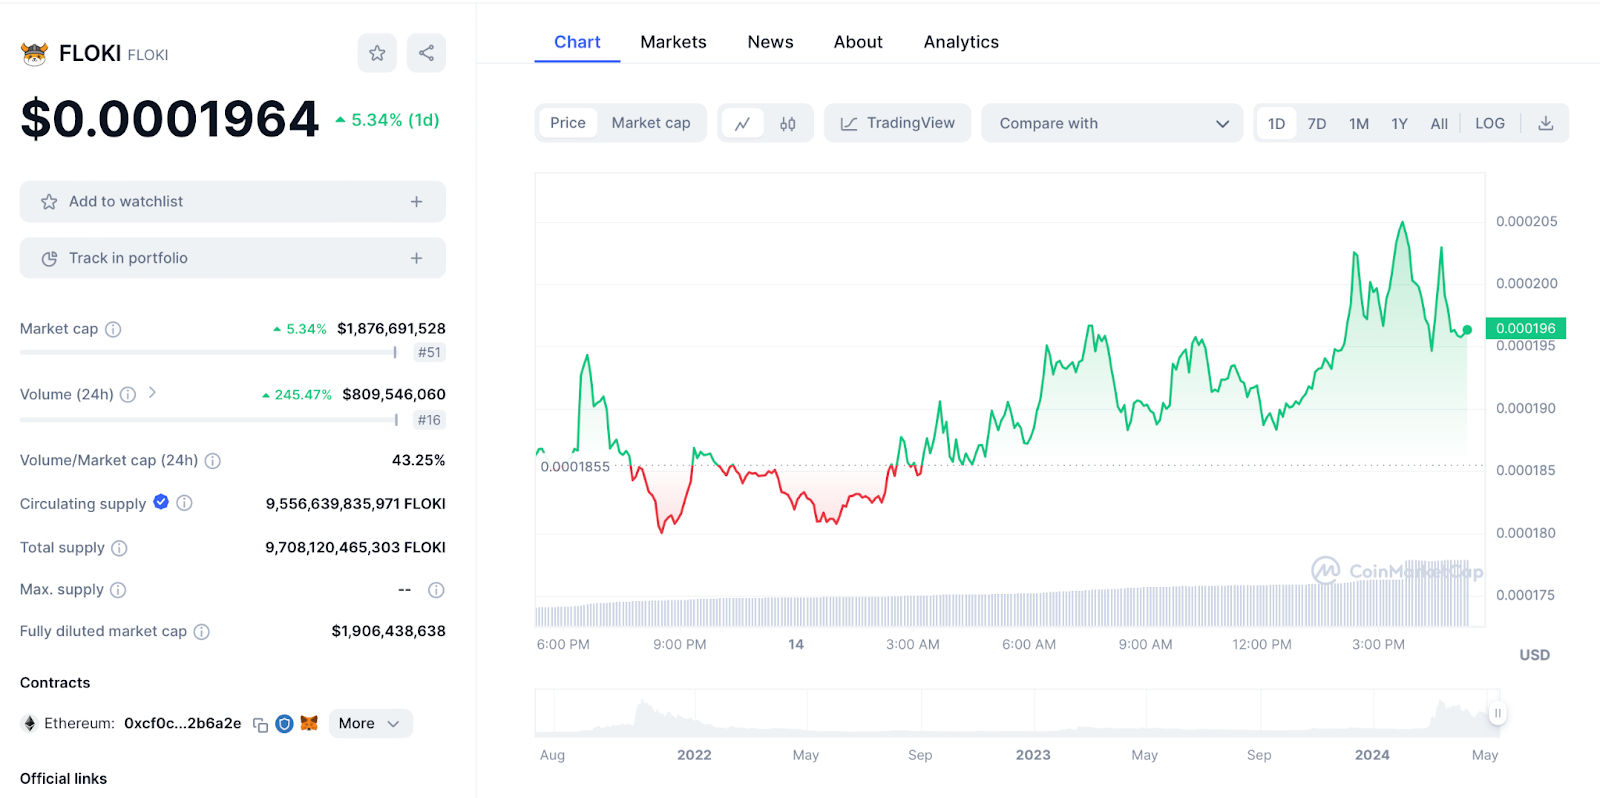Copy the Ethereum contract address
1600x798 pixels.
pyautogui.click(x=260, y=724)
